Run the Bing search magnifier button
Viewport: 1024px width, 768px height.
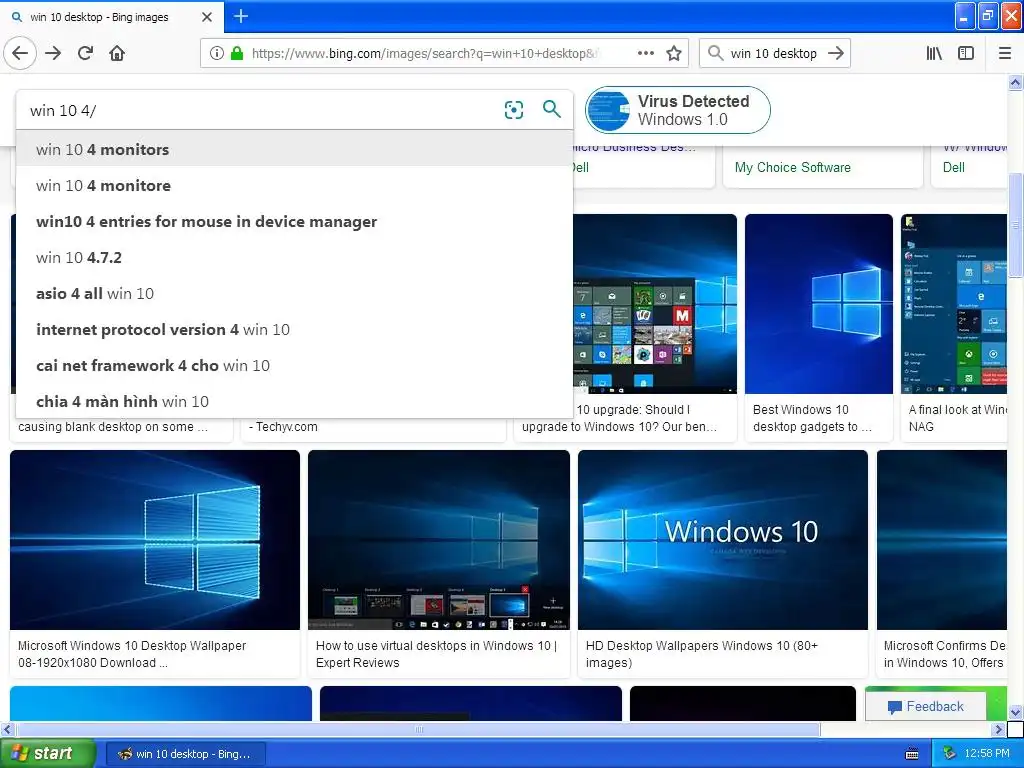tap(552, 109)
